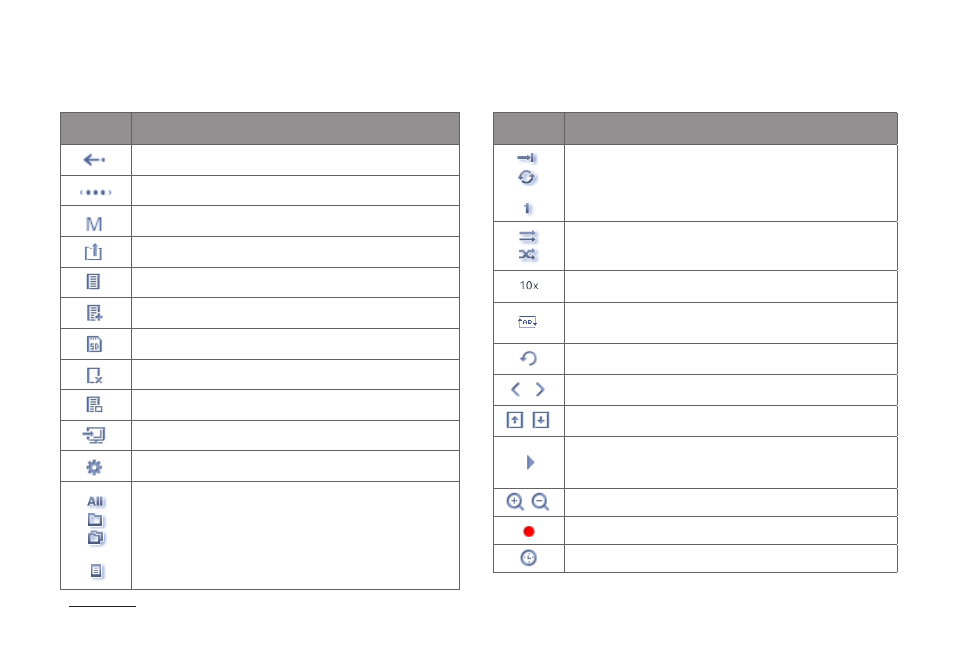Viewport: 954px width, 647px height.
Task: Click the left chevron previous arrow
Action: 515,390
